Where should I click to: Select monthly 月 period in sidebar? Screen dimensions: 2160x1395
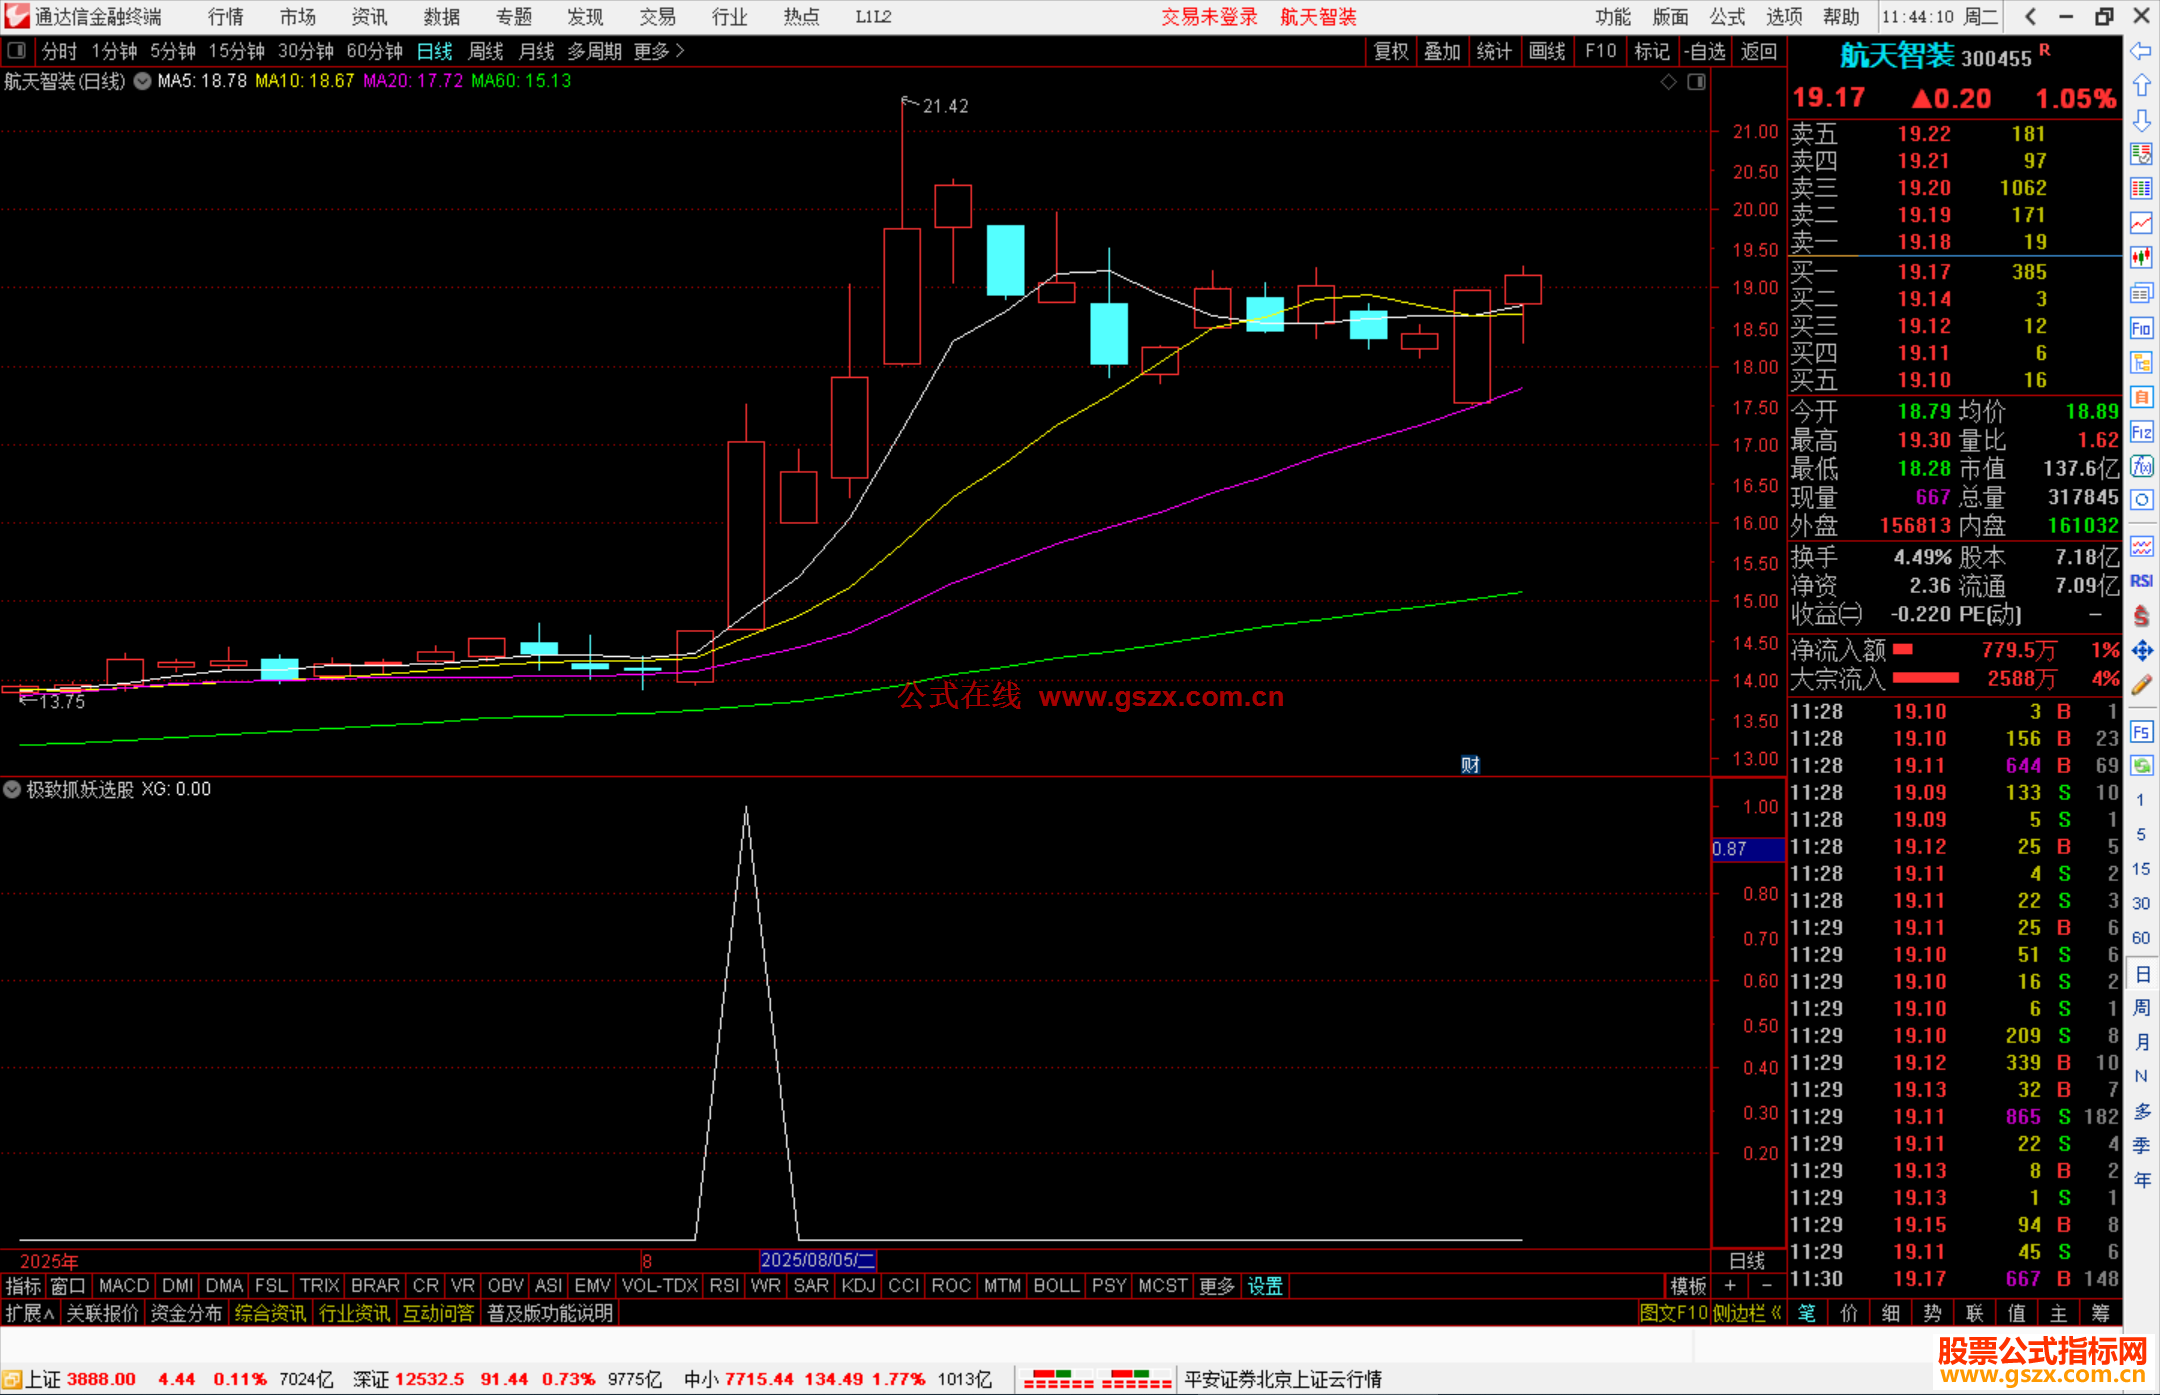coord(2142,1042)
